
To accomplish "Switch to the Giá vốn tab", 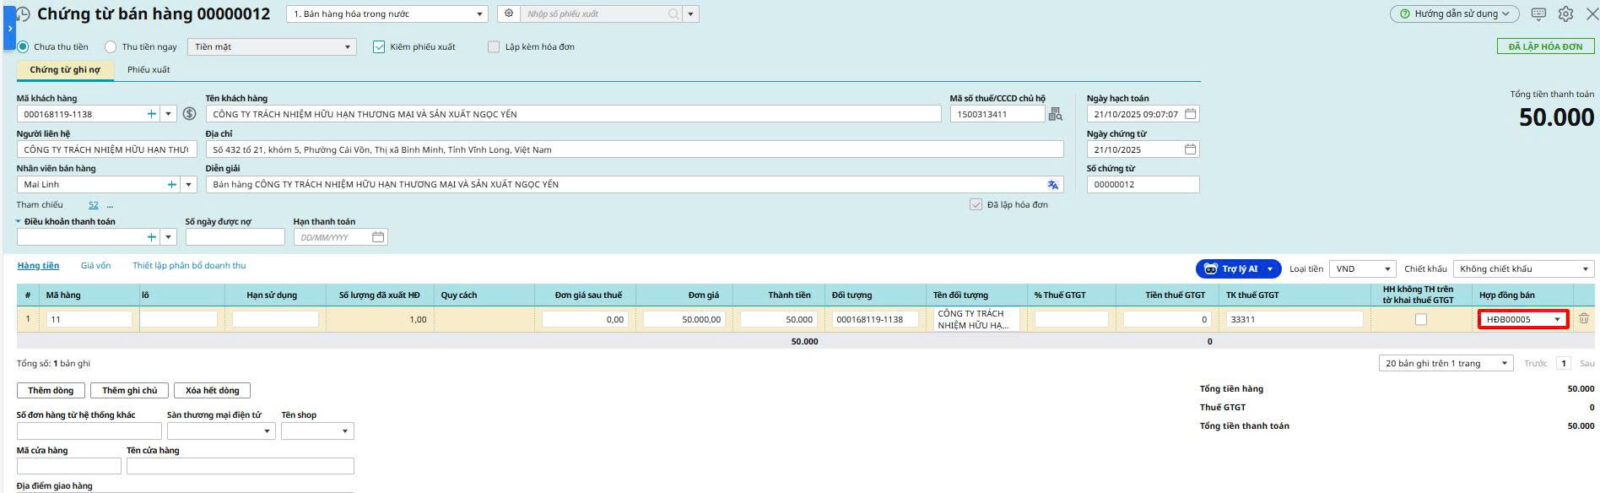I will click(x=96, y=266).
